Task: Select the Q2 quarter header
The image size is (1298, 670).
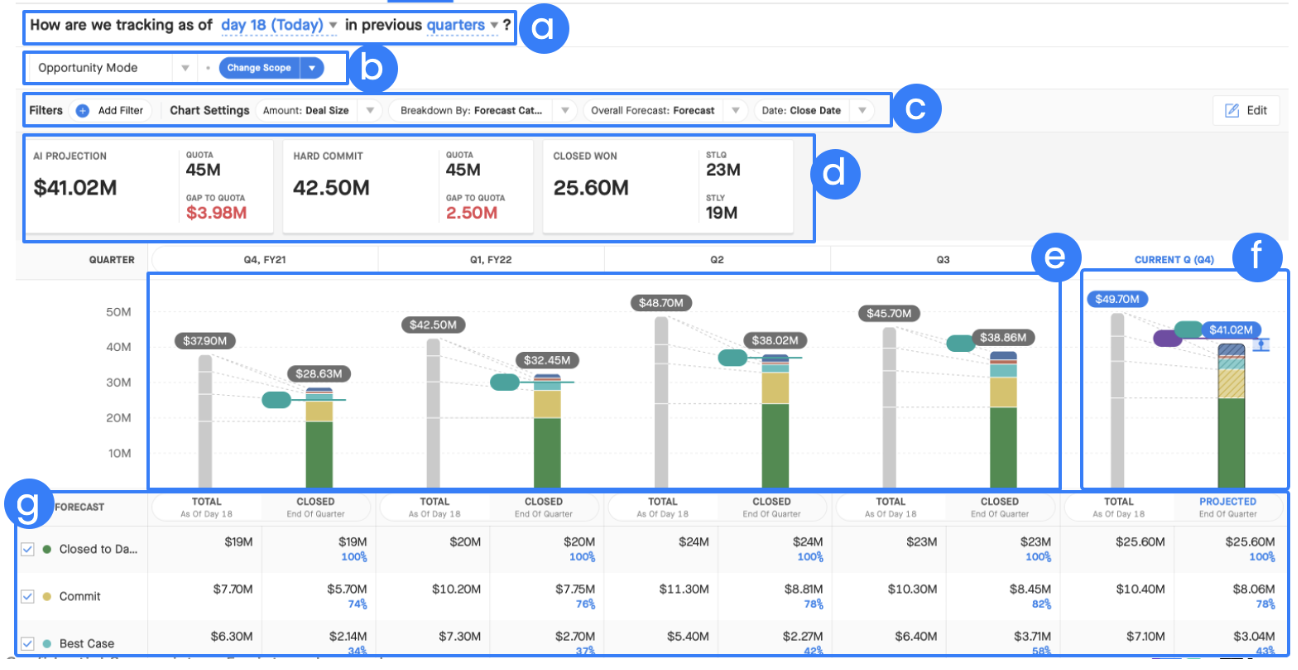Action: tap(718, 260)
